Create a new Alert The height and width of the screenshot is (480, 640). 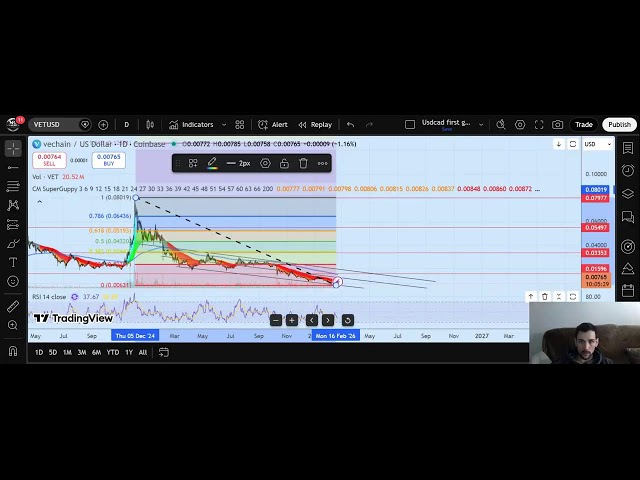(x=273, y=125)
